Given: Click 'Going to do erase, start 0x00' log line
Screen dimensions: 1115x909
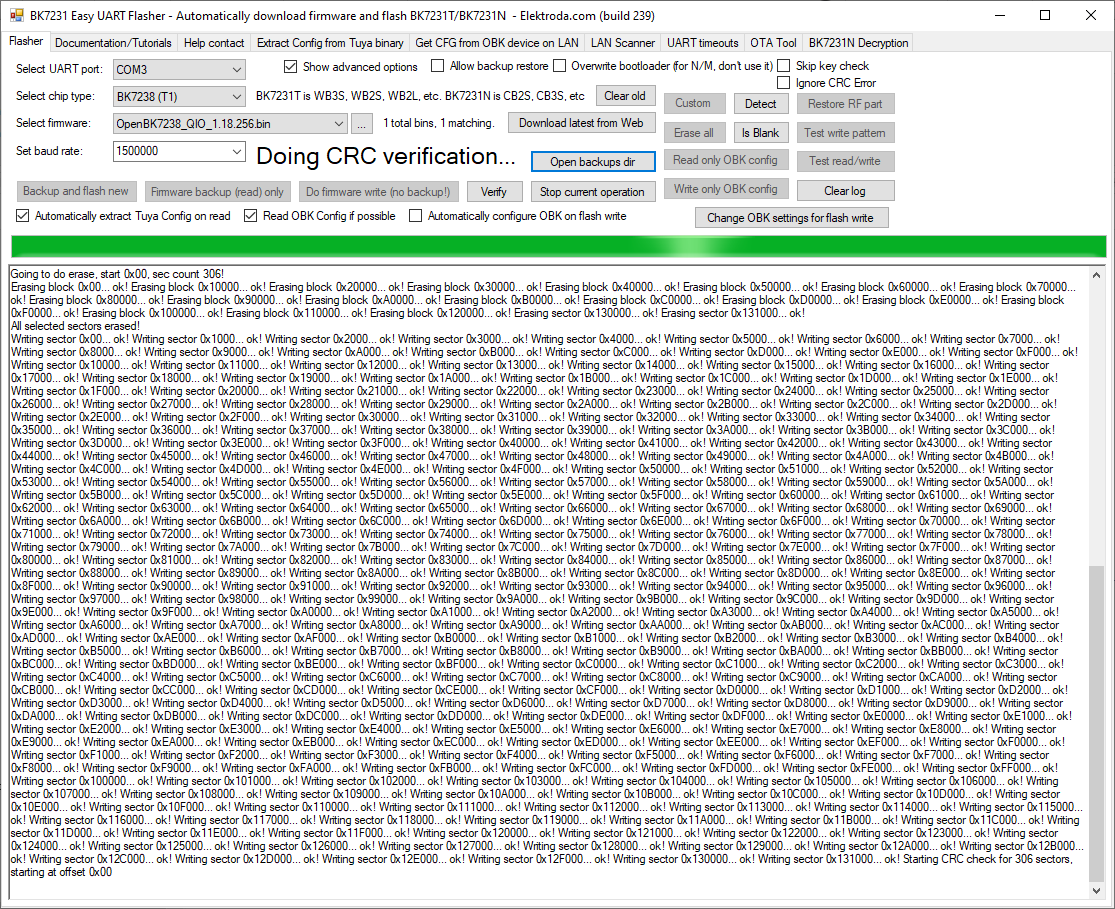Looking at the screenshot, I should [117, 274].
